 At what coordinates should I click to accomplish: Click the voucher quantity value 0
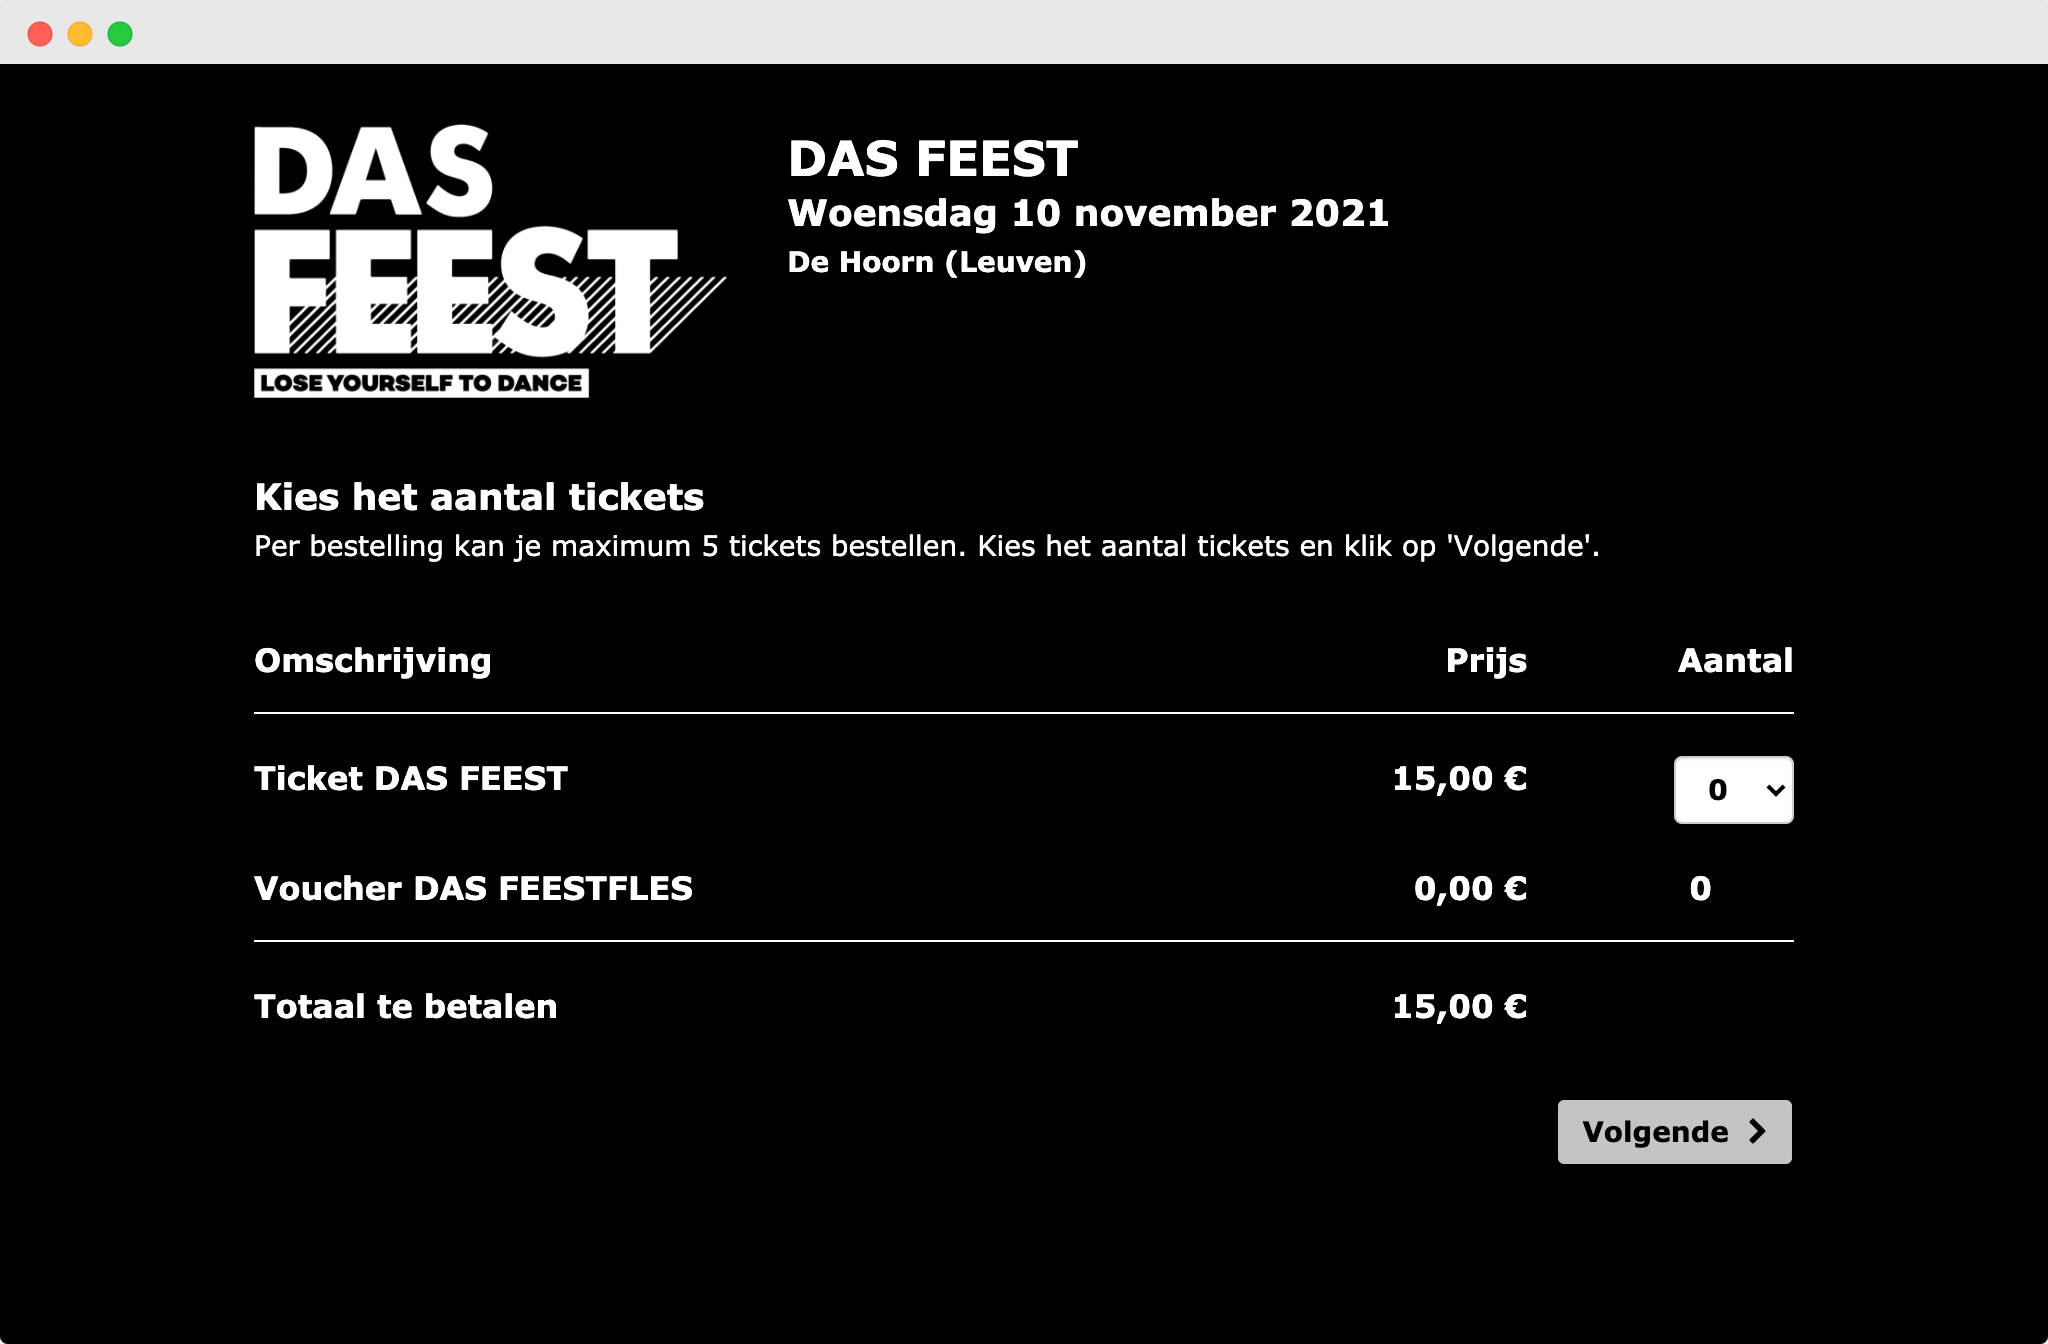(x=1700, y=888)
